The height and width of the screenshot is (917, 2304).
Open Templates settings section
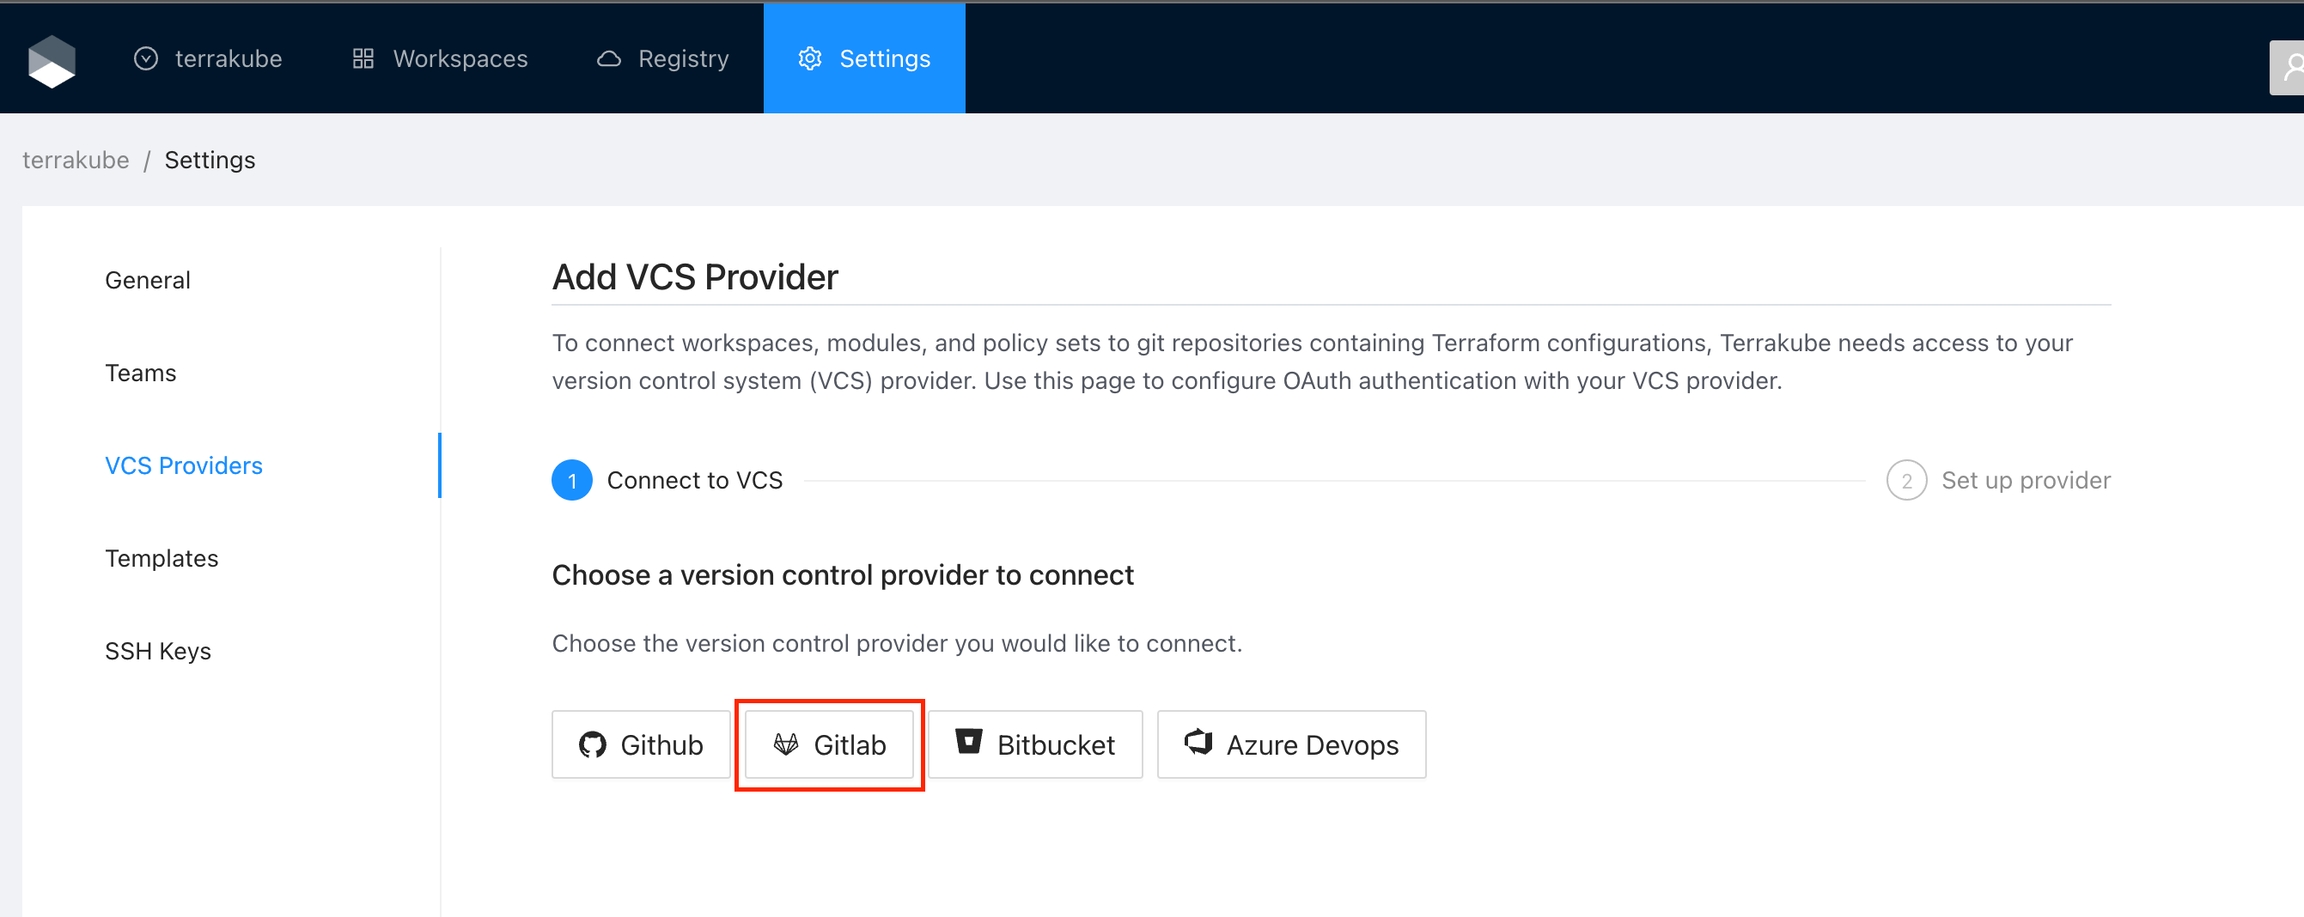[x=162, y=558]
